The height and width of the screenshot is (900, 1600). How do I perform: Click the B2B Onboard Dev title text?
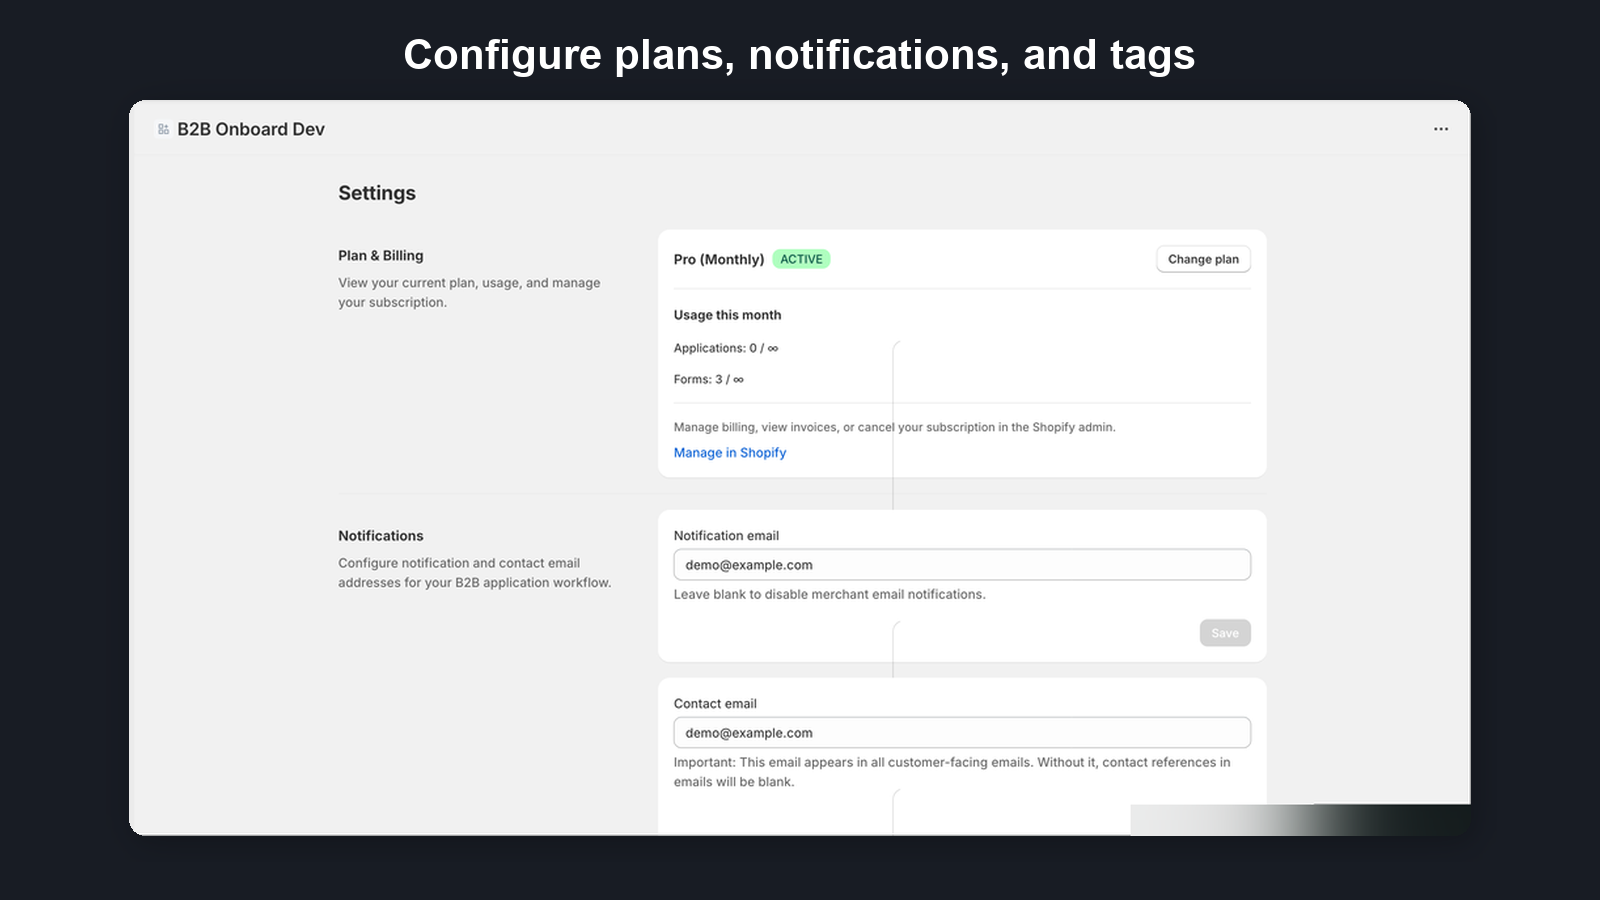pyautogui.click(x=250, y=128)
